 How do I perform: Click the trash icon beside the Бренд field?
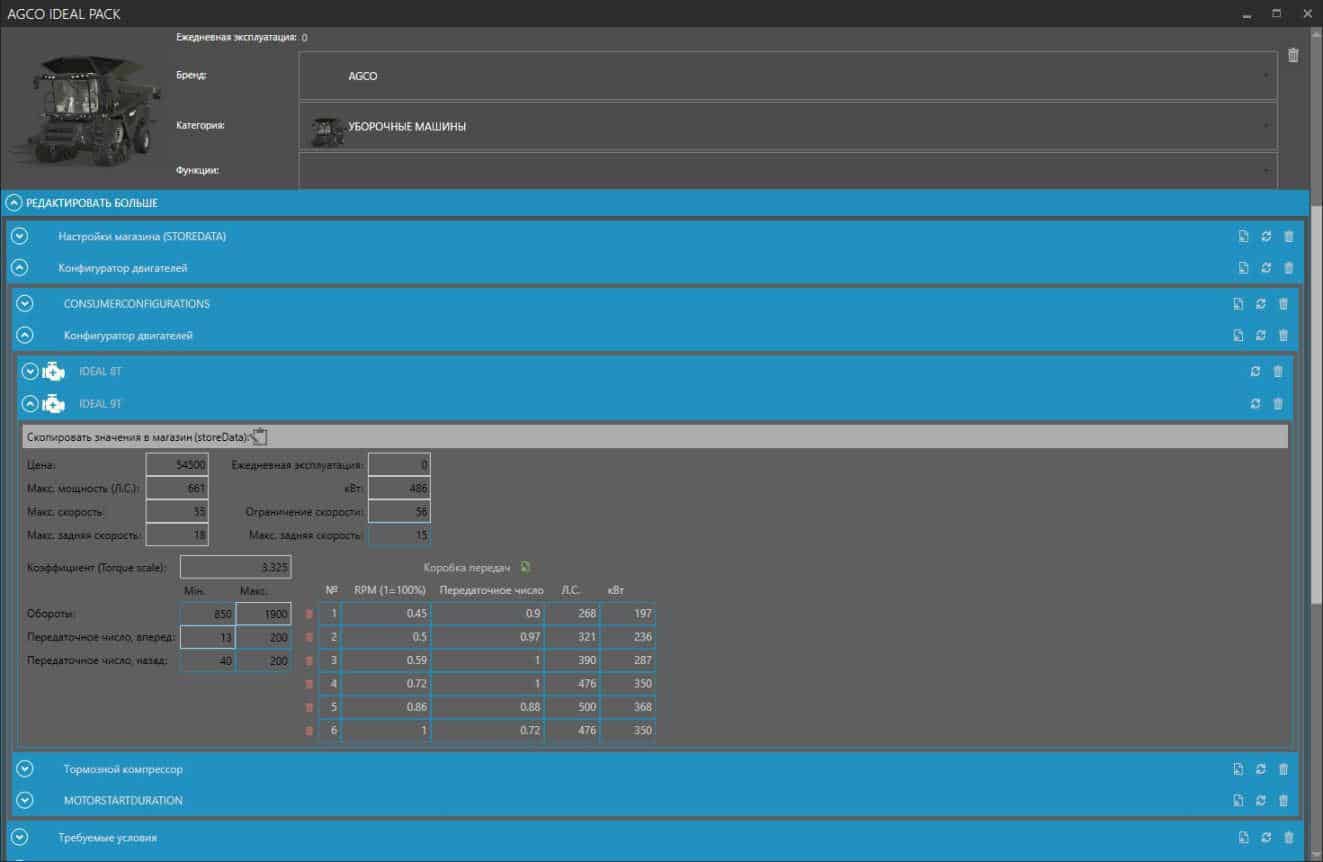click(x=1293, y=56)
